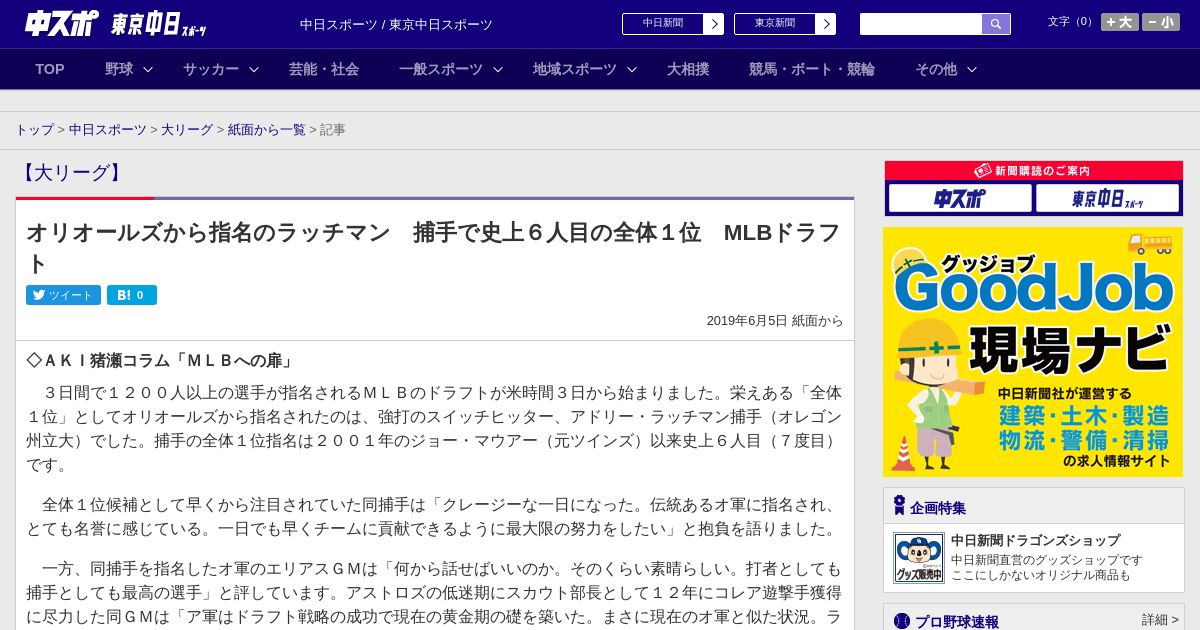This screenshot has height=630, width=1200.
Task: Focus the site search input field
Action: [x=921, y=24]
